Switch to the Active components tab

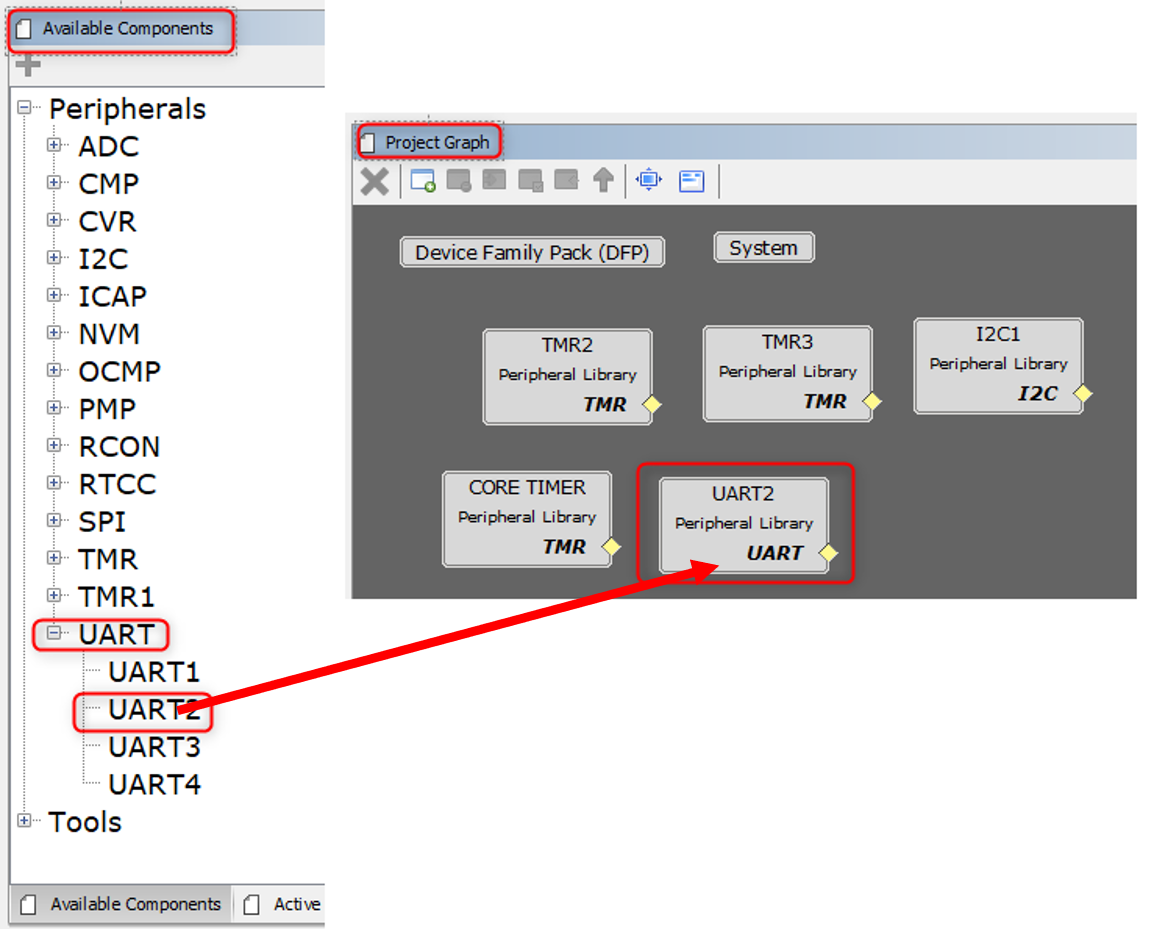(285, 904)
